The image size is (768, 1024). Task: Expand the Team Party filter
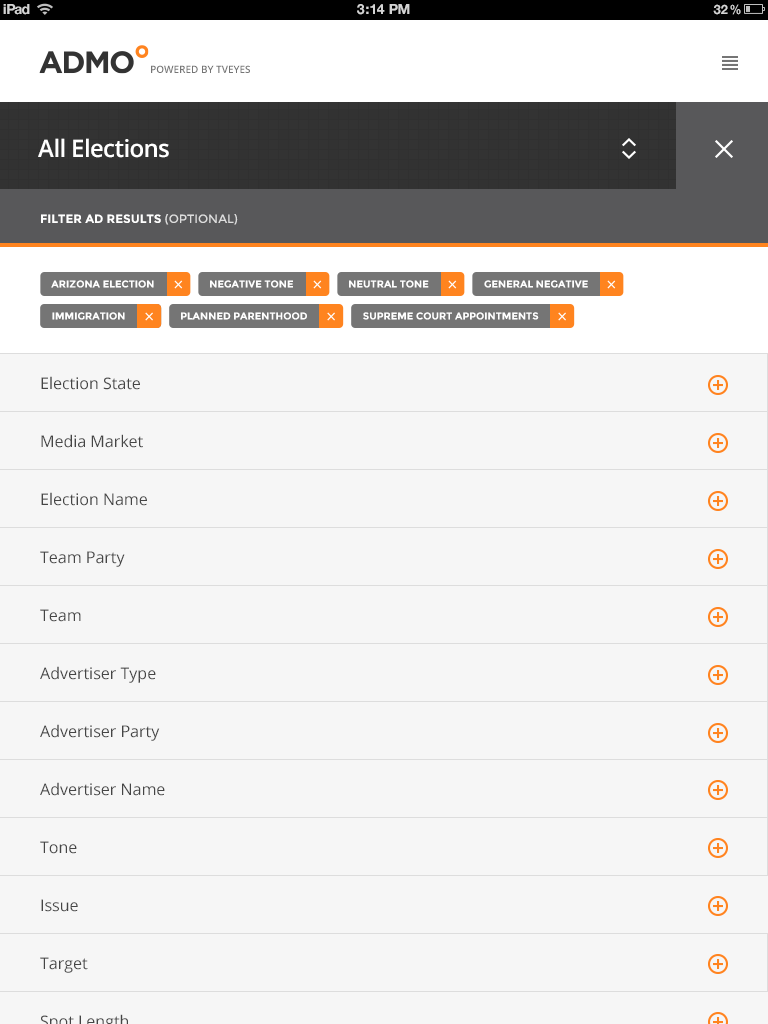click(x=718, y=559)
